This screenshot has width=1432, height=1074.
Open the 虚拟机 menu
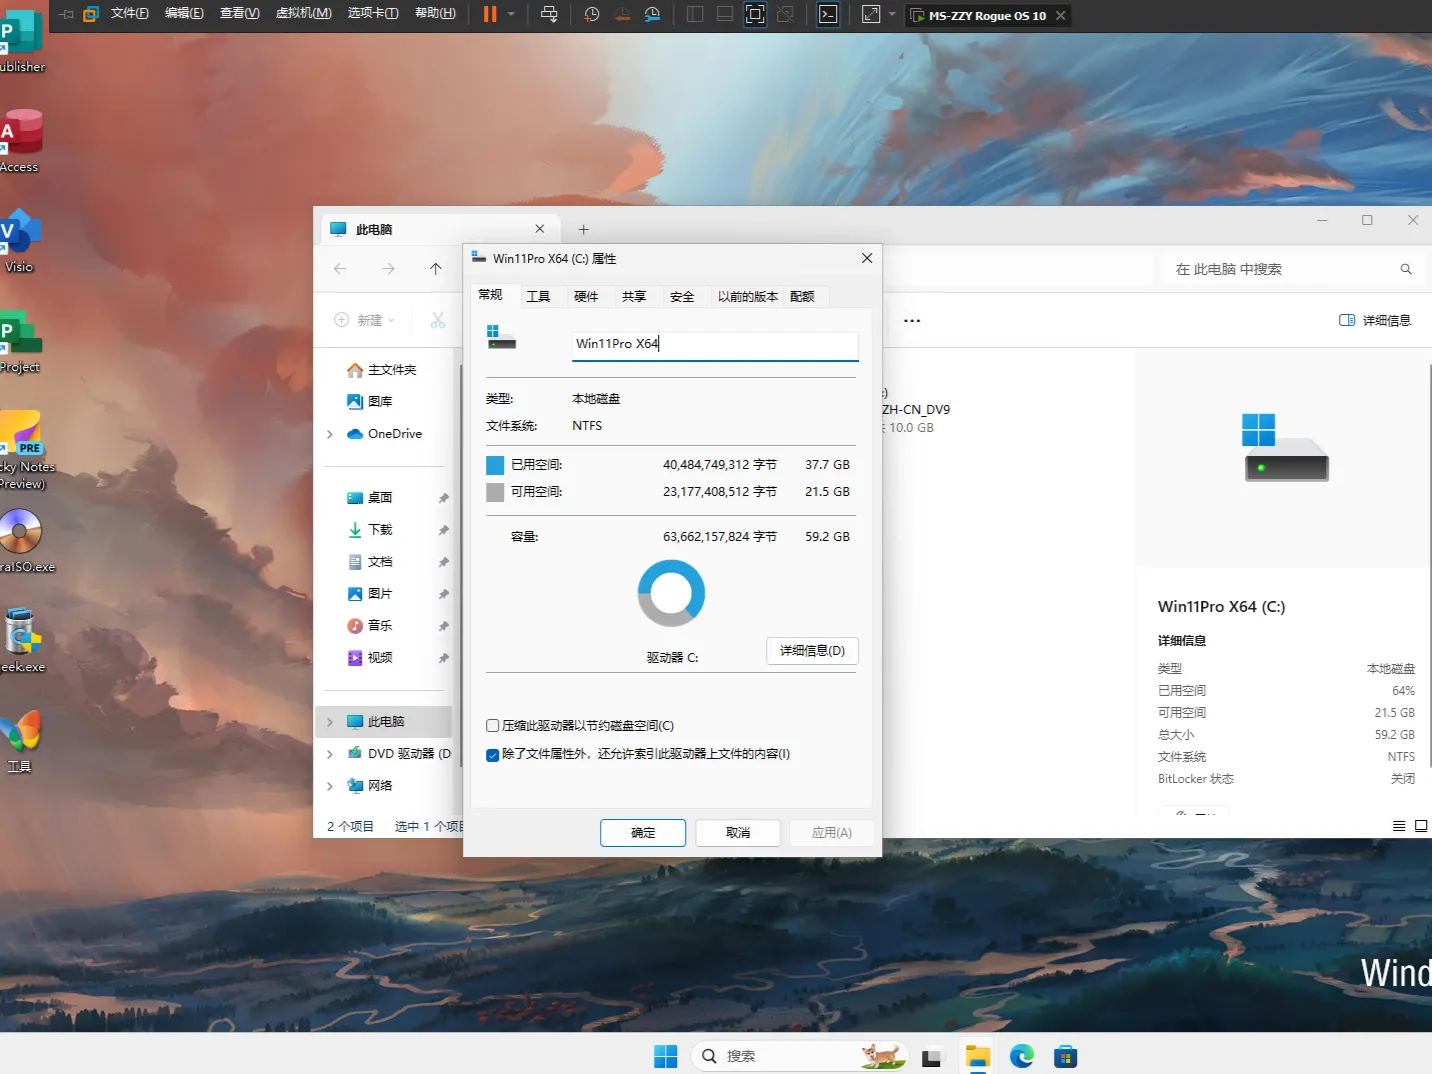coord(304,13)
